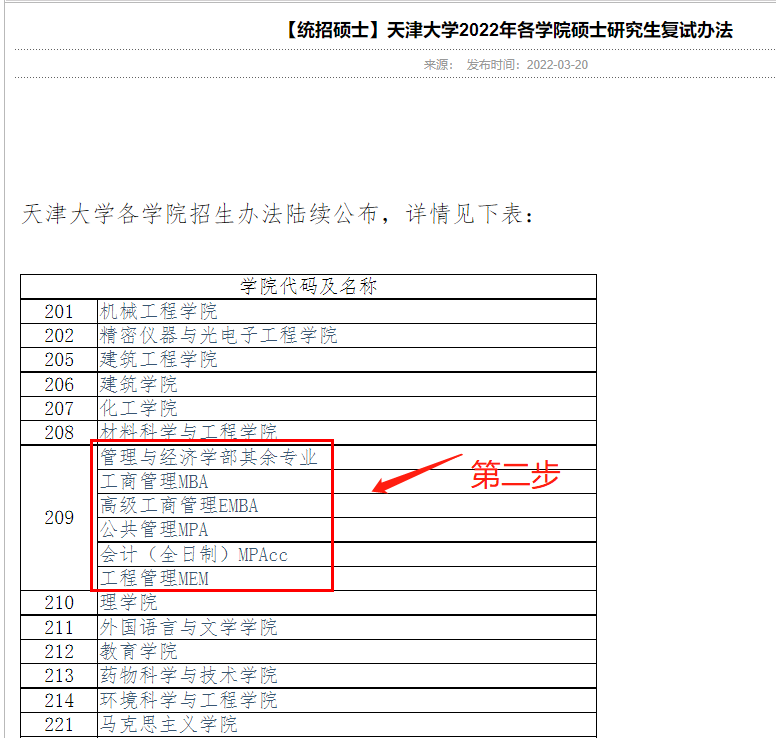The image size is (776, 738).
Task: Open the 高级工商管理EMBA link
Action: [179, 506]
